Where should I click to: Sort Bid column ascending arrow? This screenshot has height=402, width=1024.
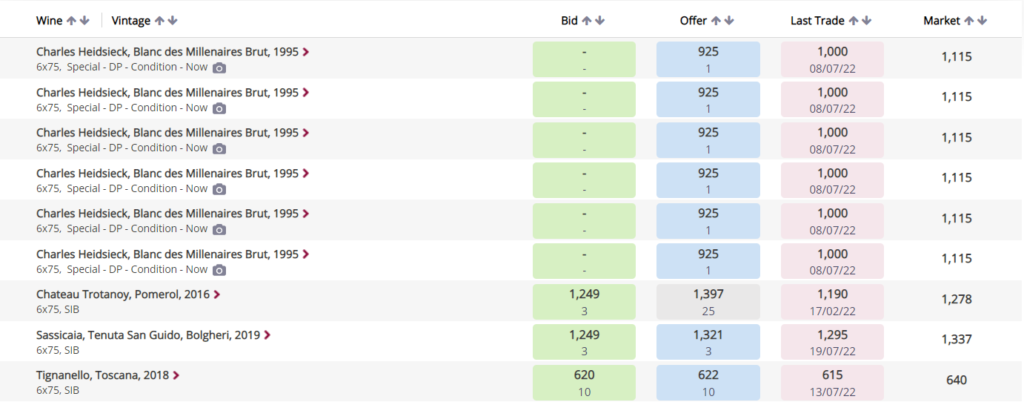click(587, 21)
